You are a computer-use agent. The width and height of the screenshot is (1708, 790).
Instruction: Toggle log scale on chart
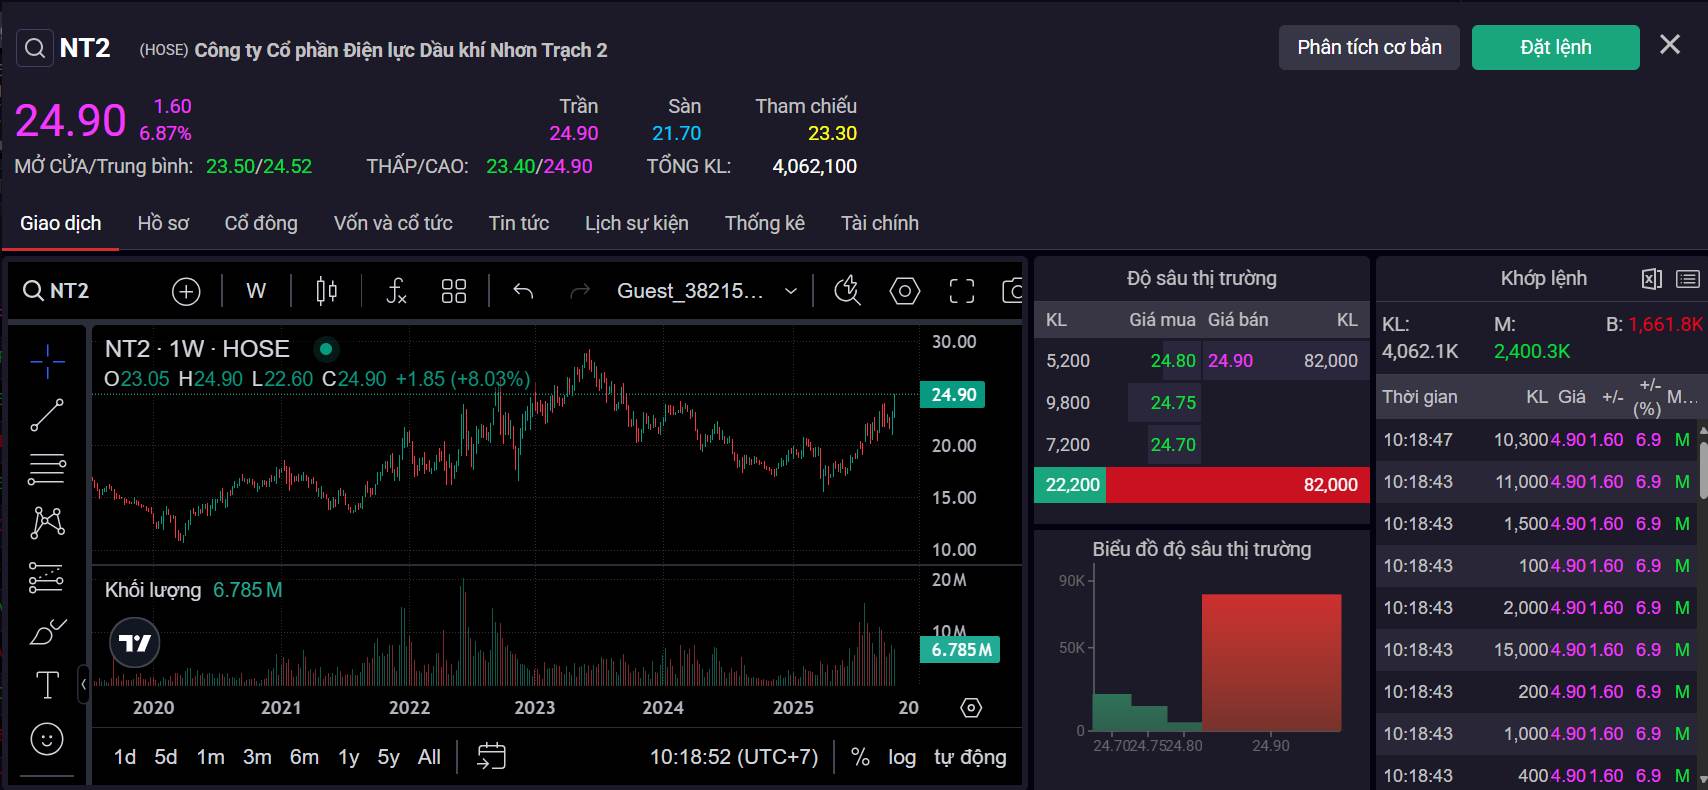click(902, 757)
